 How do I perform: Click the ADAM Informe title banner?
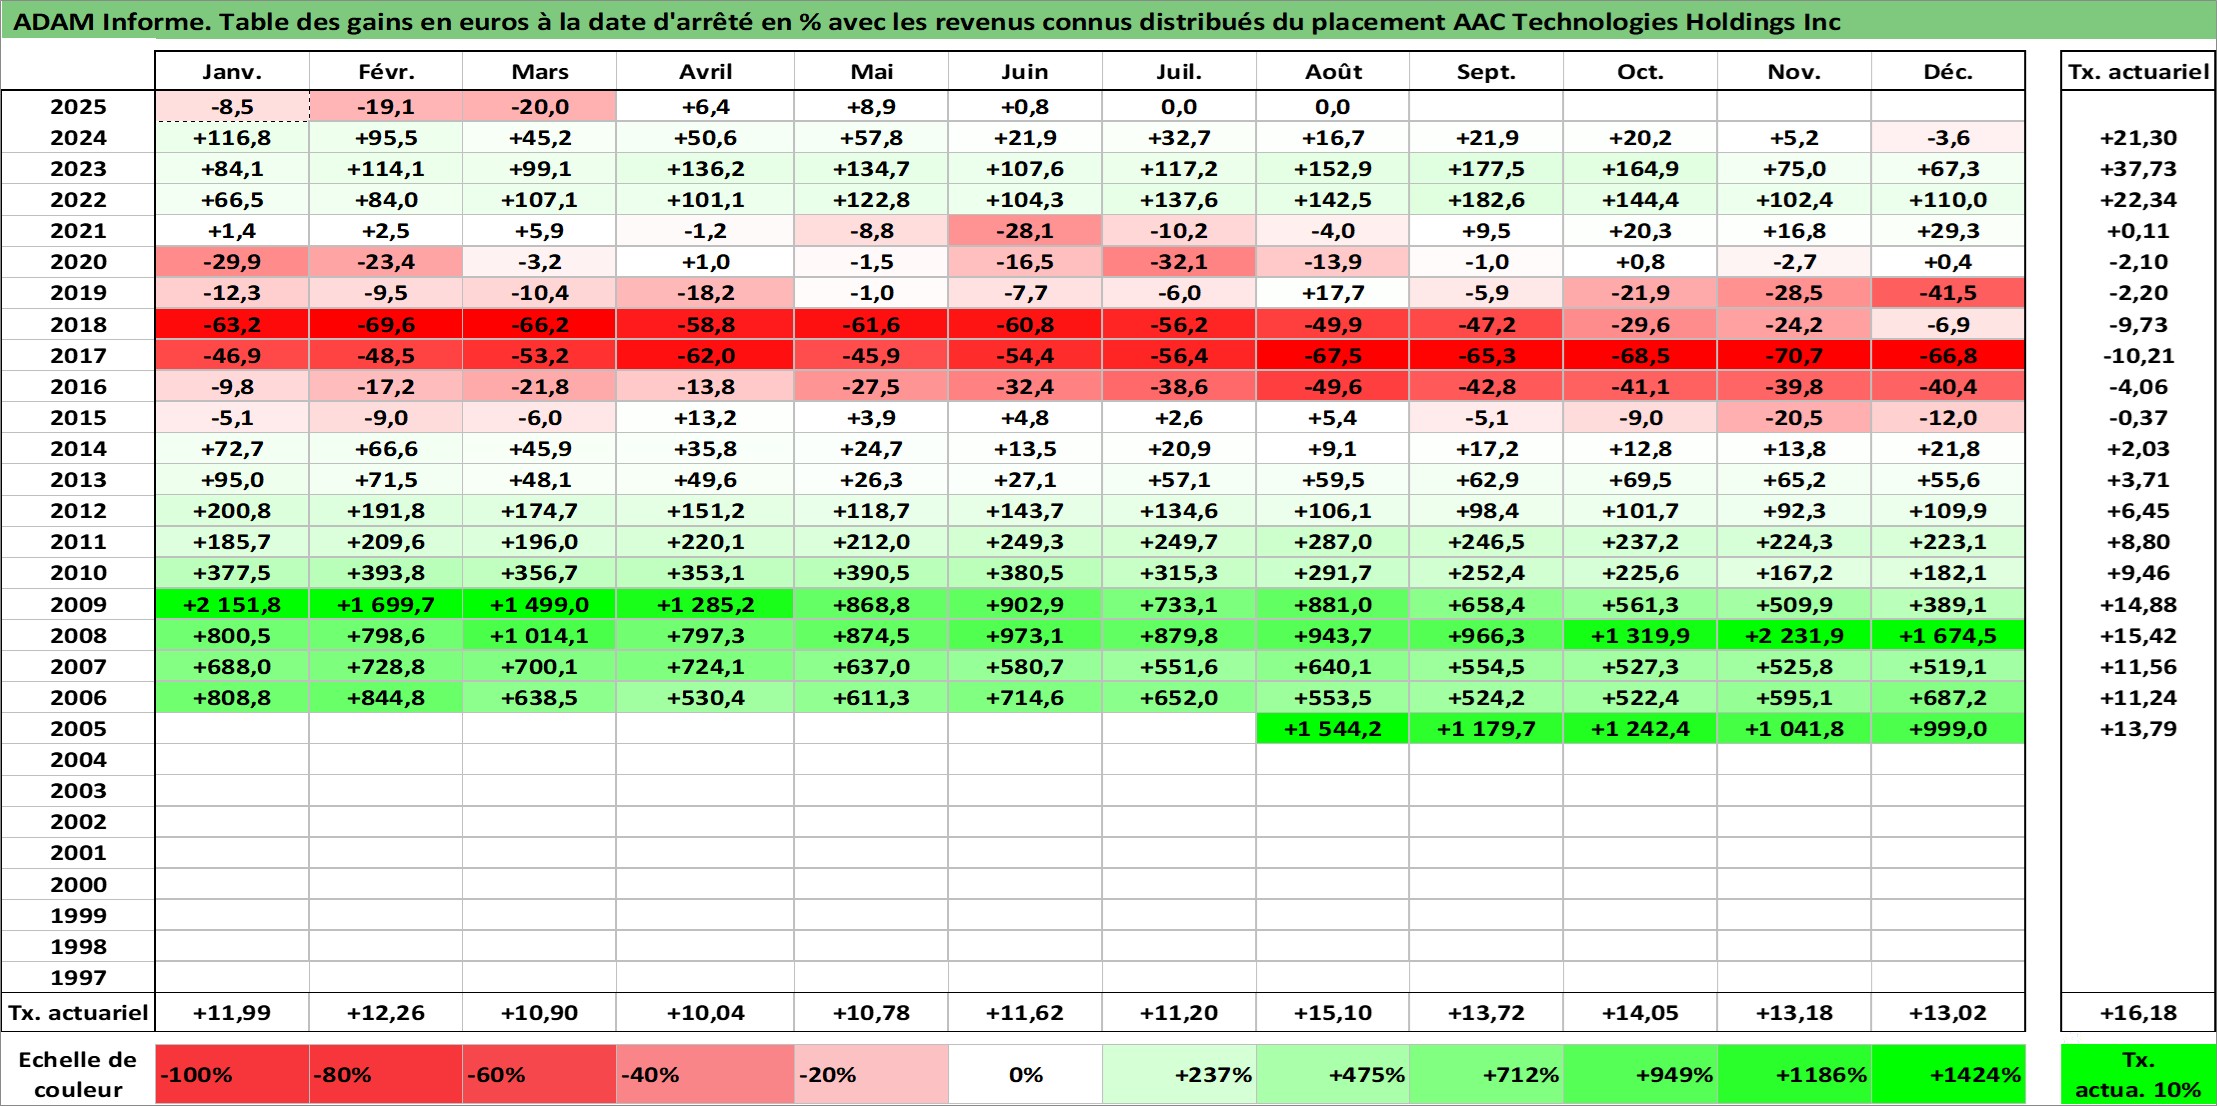(x=1108, y=21)
